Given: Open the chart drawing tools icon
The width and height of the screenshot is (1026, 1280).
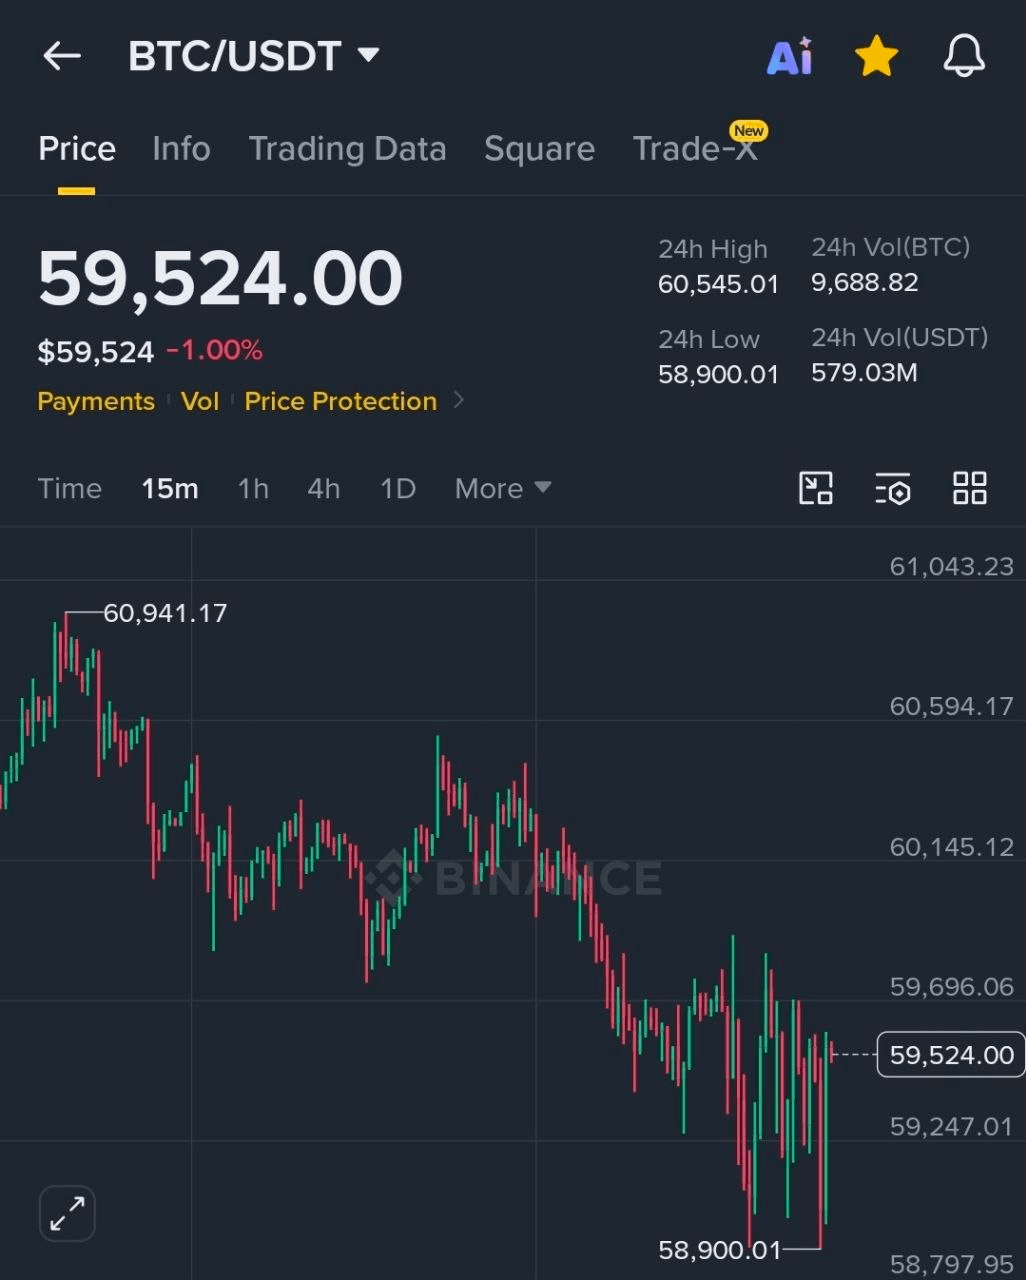Looking at the screenshot, I should pyautogui.click(x=816, y=488).
